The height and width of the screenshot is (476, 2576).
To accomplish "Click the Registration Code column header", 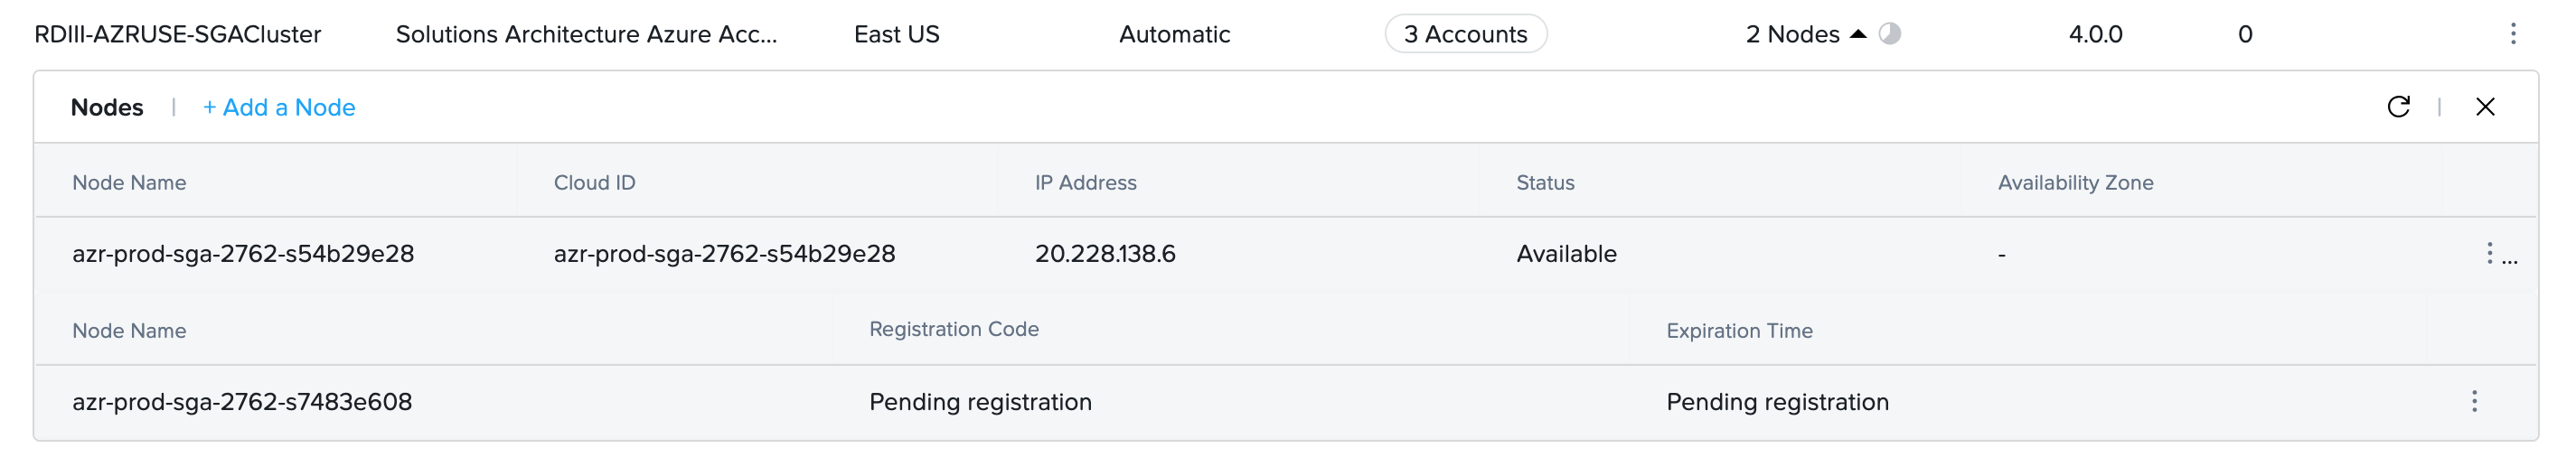I will pyautogui.click(x=953, y=329).
